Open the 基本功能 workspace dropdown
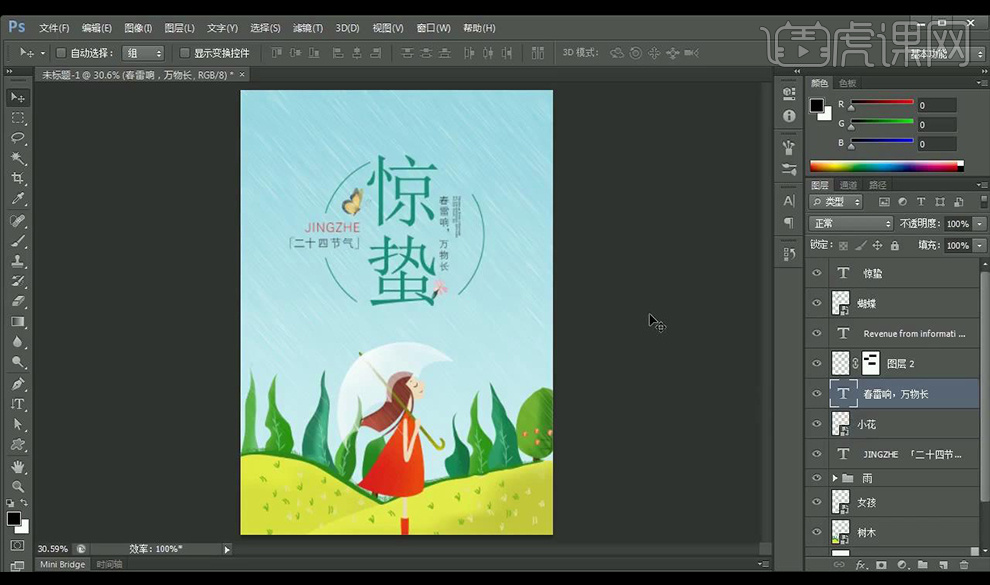This screenshot has height=585, width=990. click(945, 54)
